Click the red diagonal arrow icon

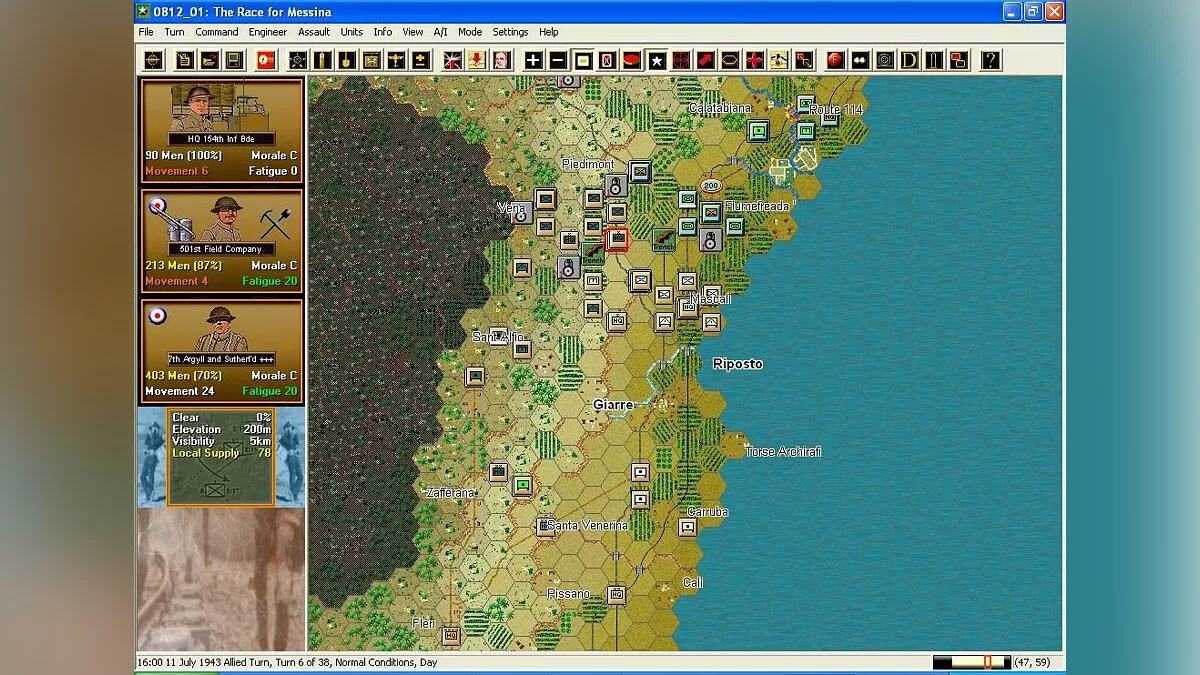coord(705,60)
